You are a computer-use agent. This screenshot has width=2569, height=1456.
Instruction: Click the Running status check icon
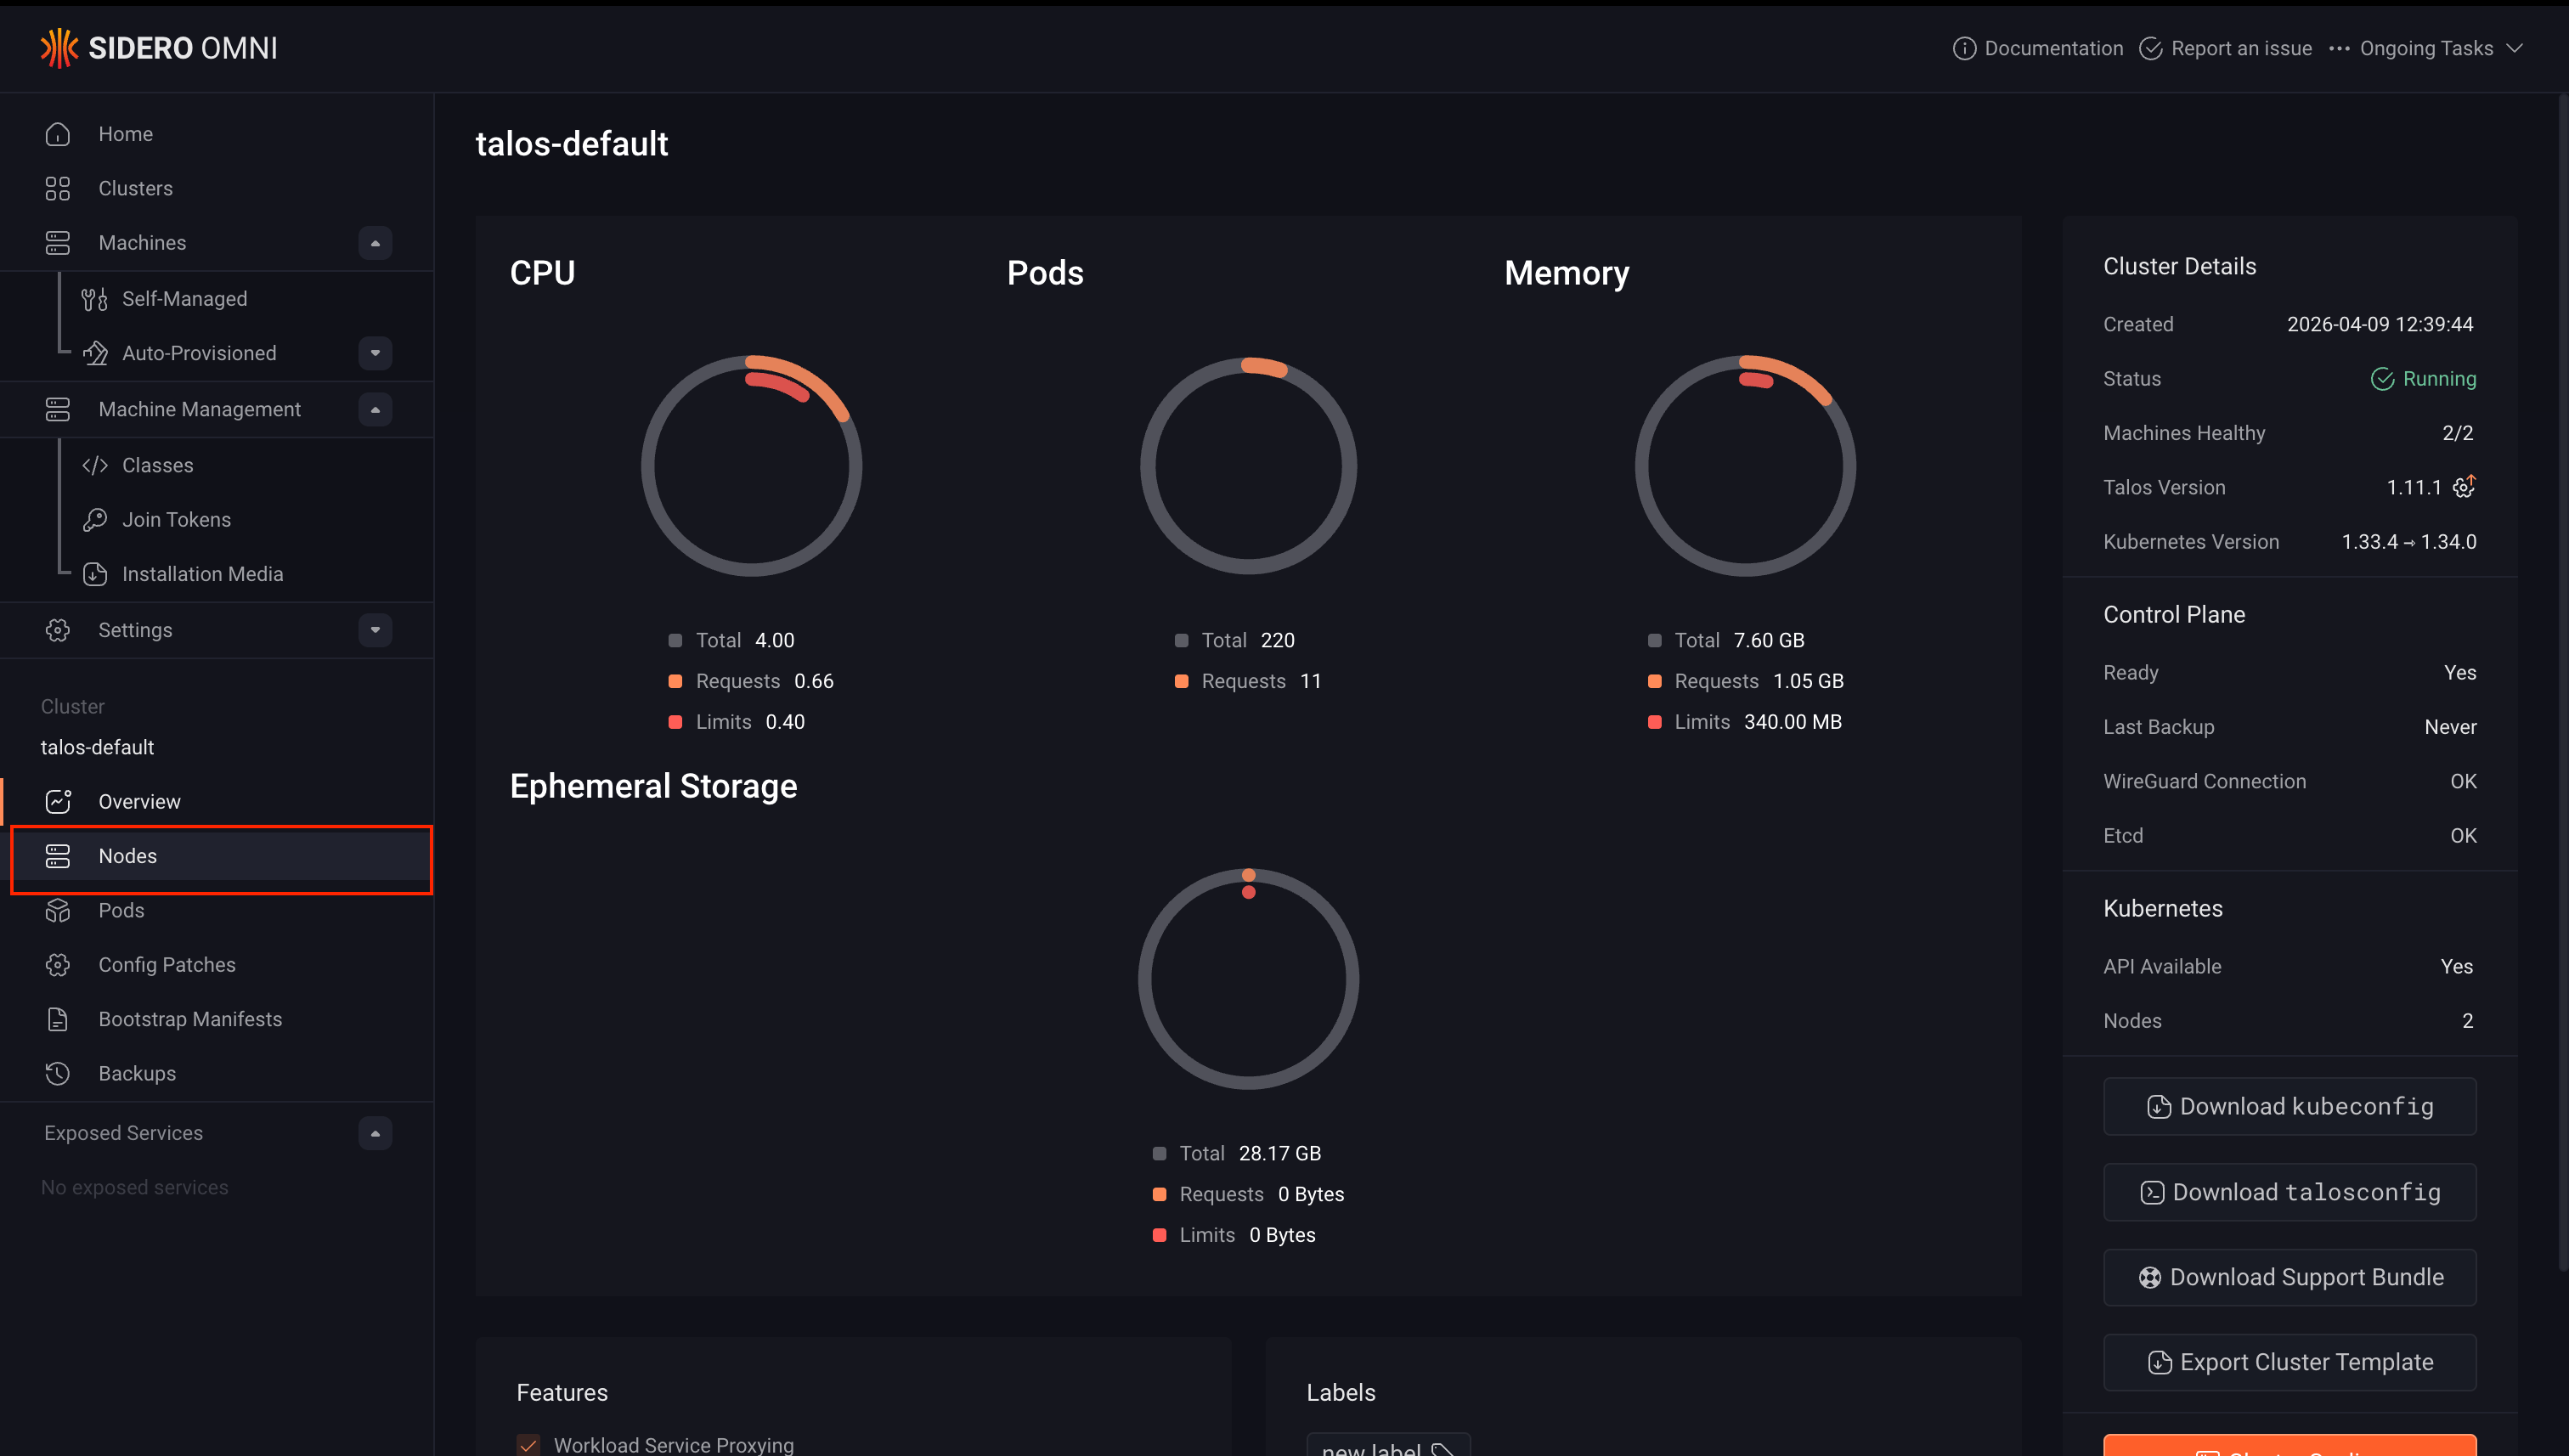[x=2382, y=379]
